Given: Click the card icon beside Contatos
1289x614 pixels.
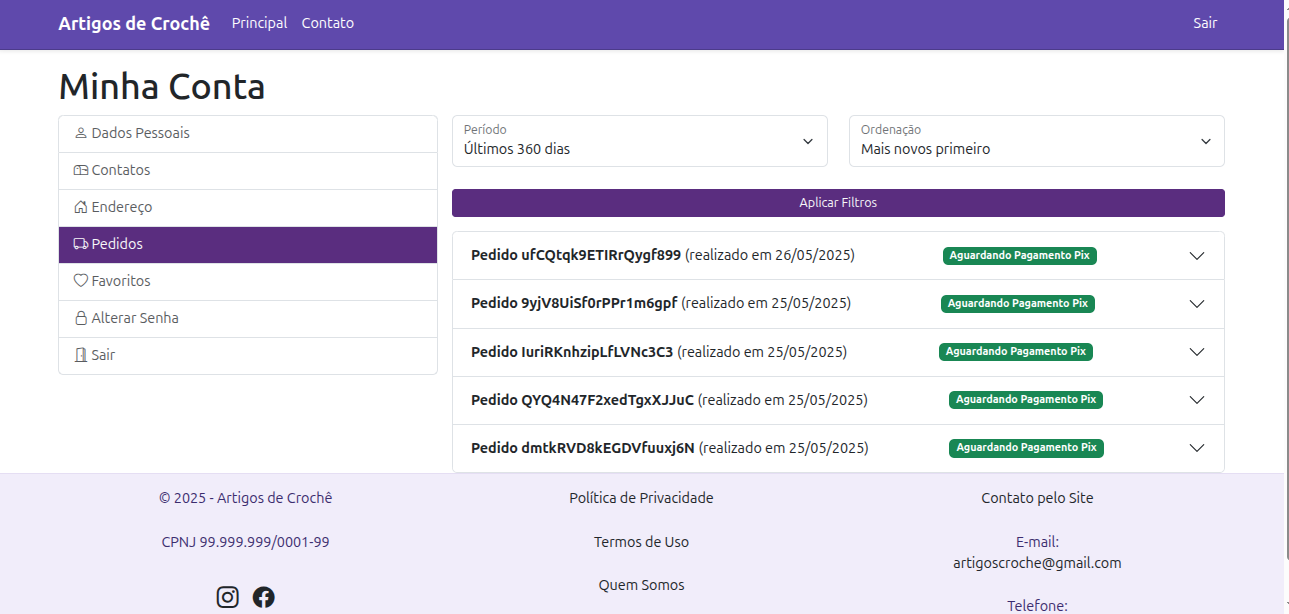Looking at the screenshot, I should click(81, 170).
